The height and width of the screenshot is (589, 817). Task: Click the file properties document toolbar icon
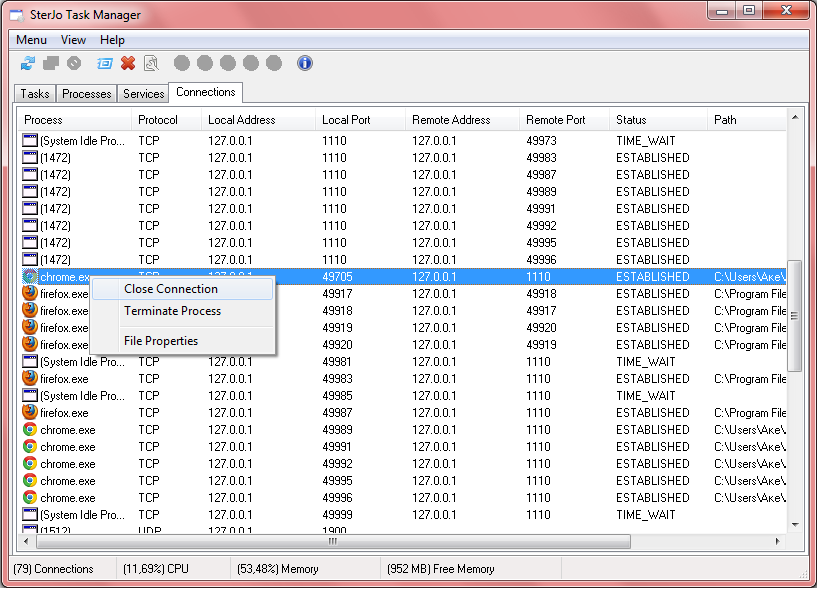150,63
